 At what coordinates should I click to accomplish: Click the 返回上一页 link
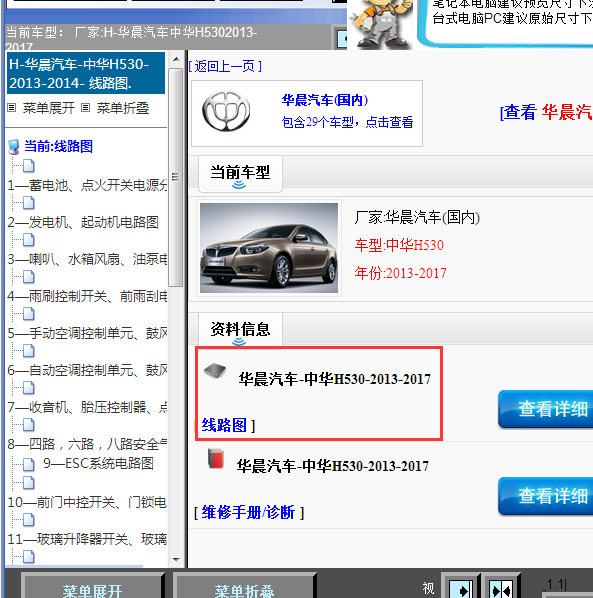225,67
